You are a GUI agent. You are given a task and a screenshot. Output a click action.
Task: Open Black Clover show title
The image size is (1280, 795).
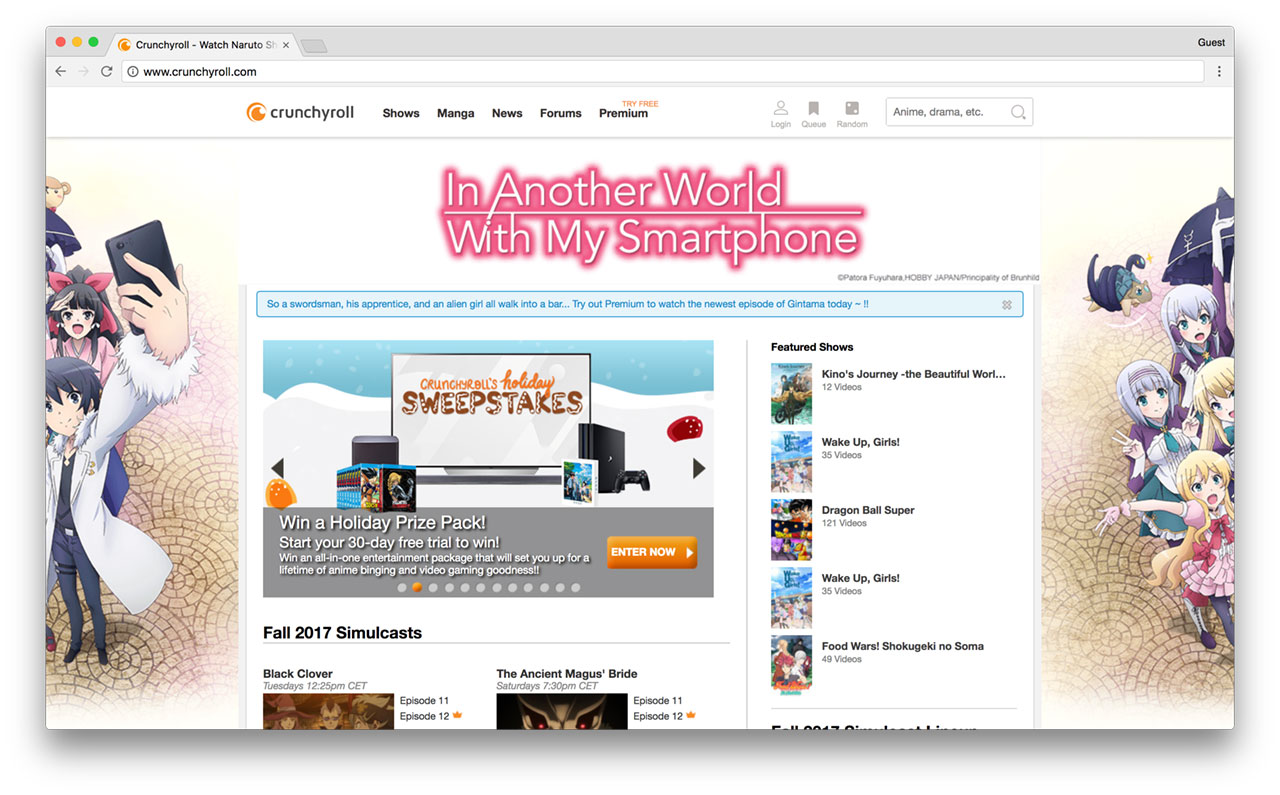pos(298,674)
